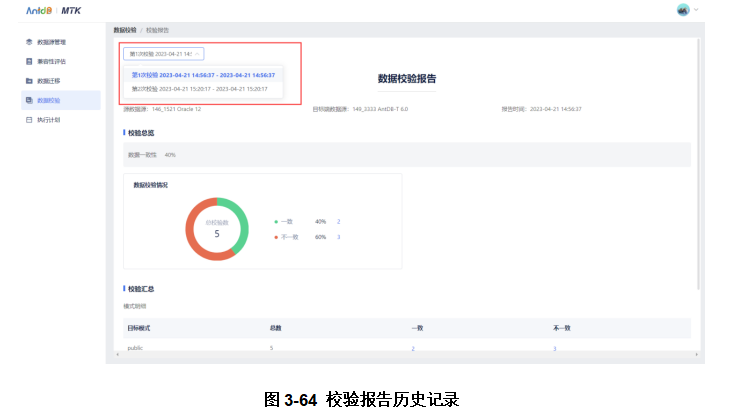Click the red segment of the donut chart
Screen dimensions: 736x414
coord(192,237)
